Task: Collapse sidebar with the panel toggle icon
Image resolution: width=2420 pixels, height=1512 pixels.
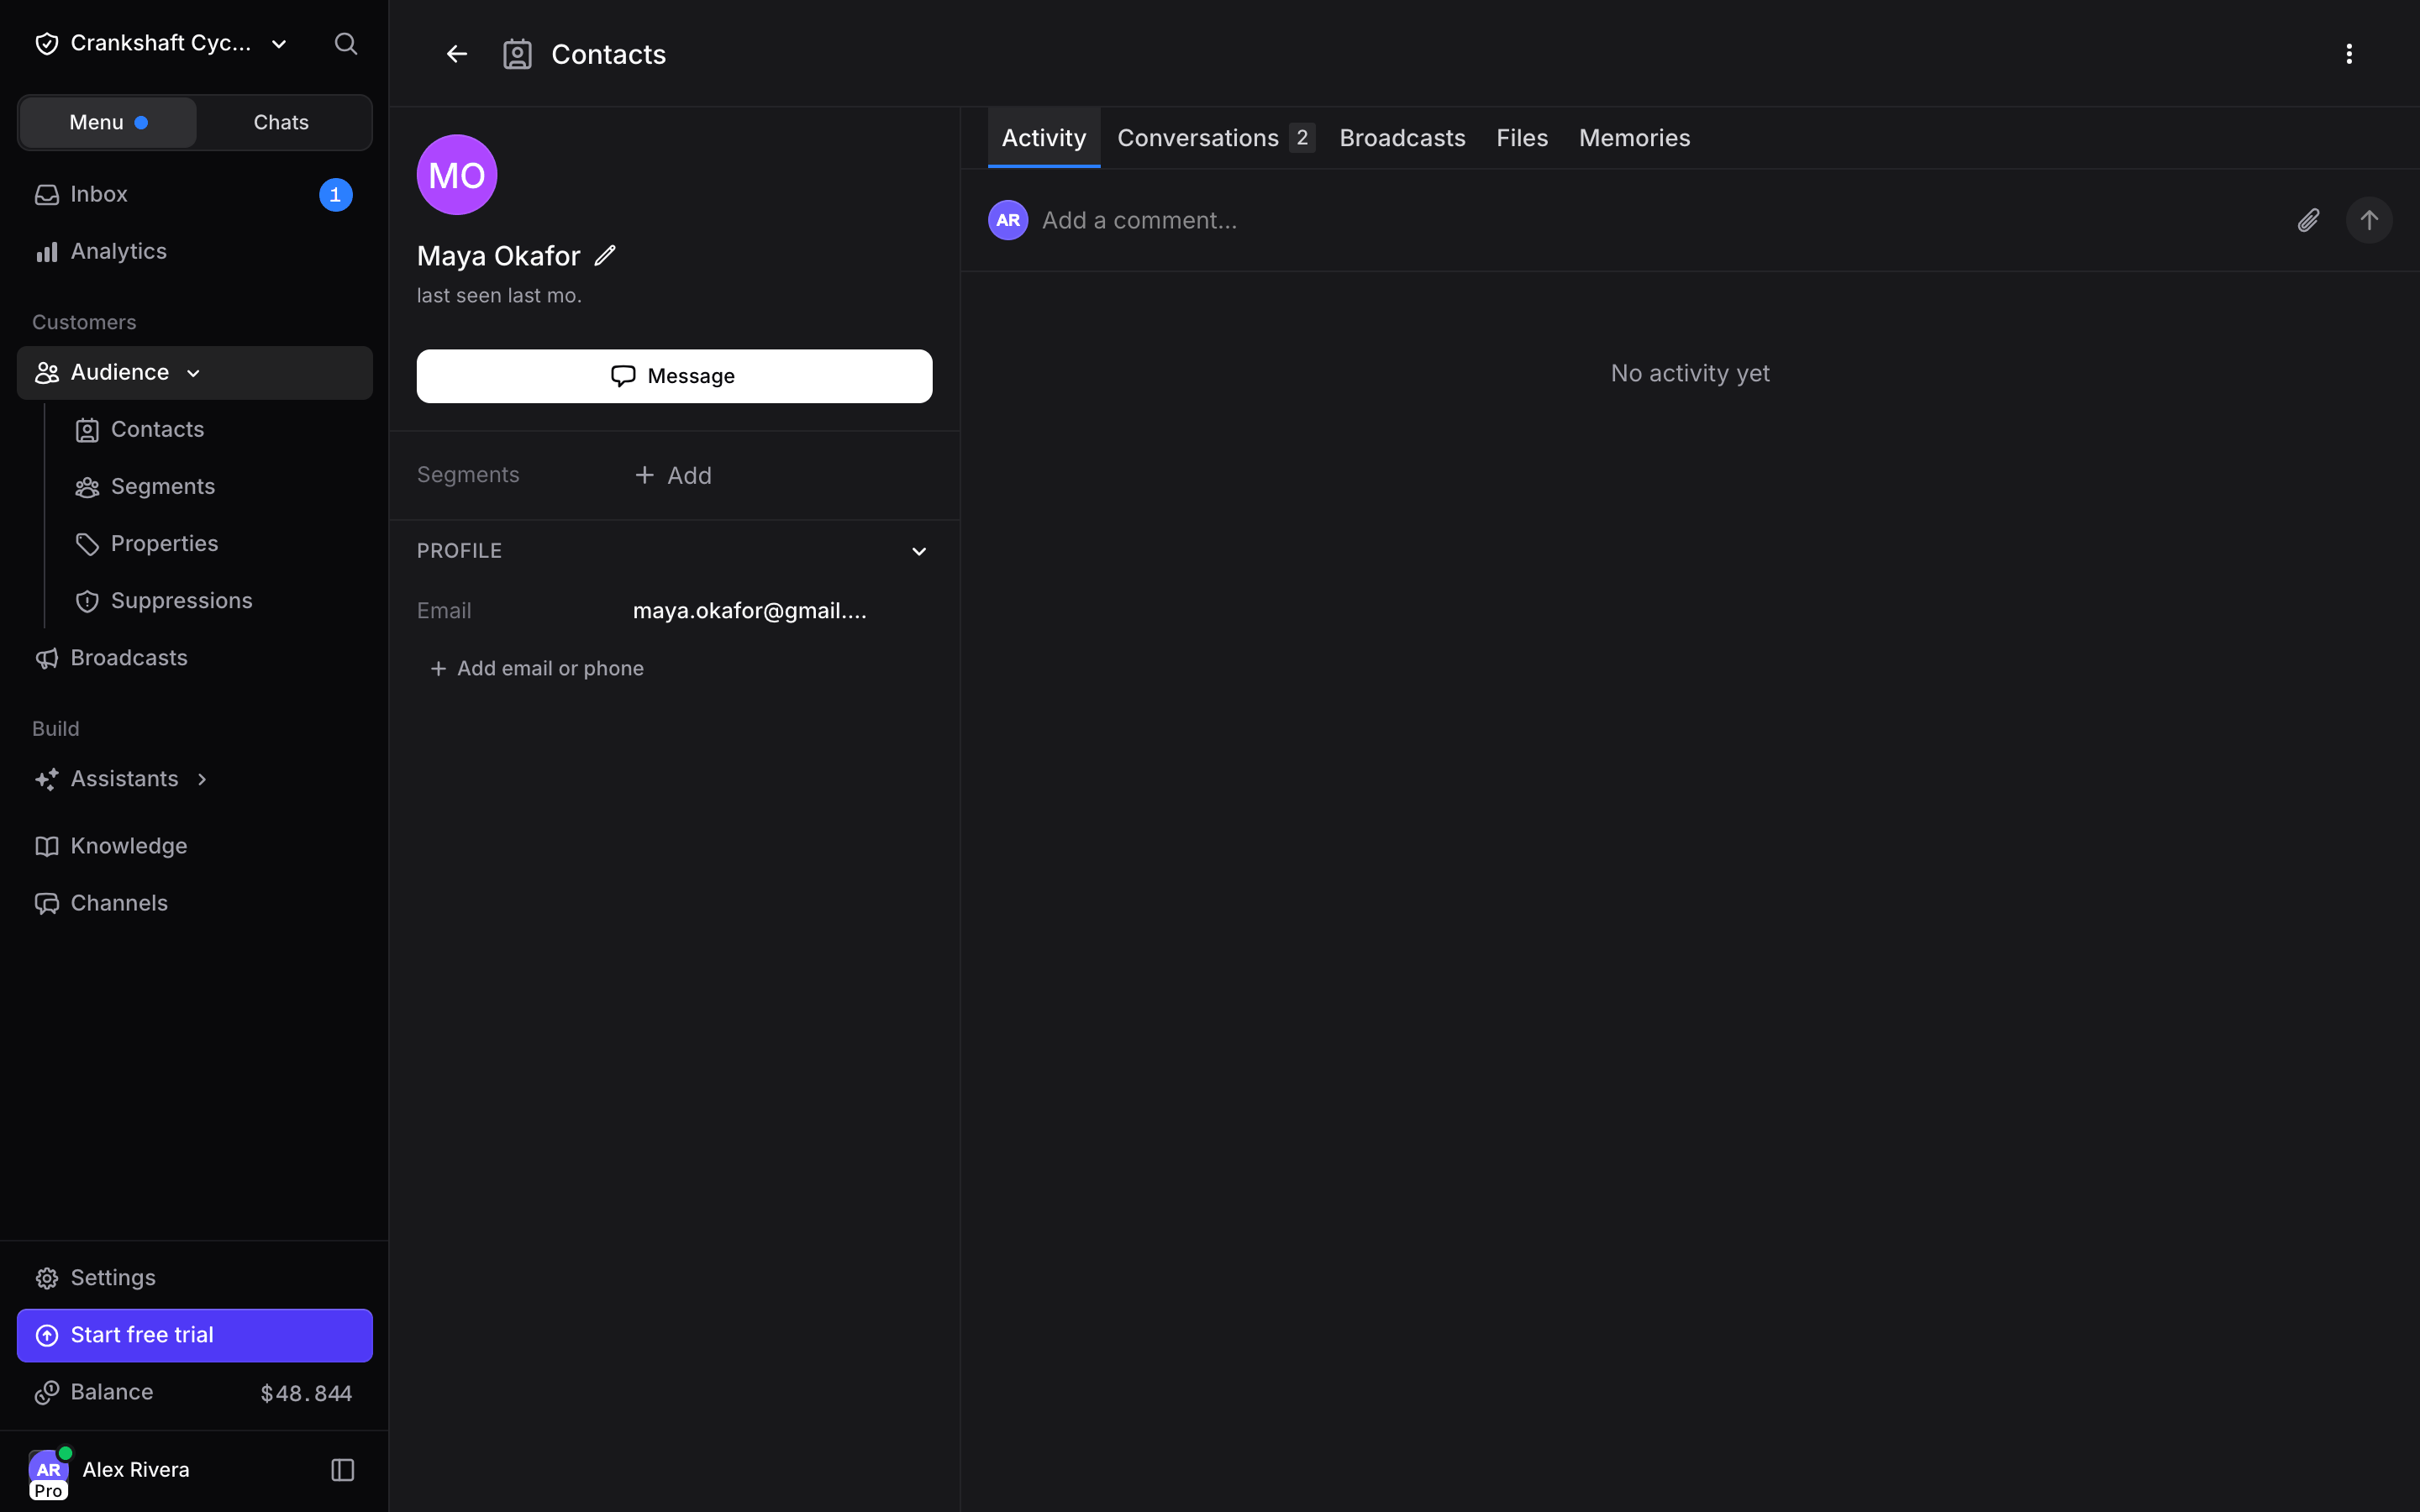Action: [x=343, y=1469]
